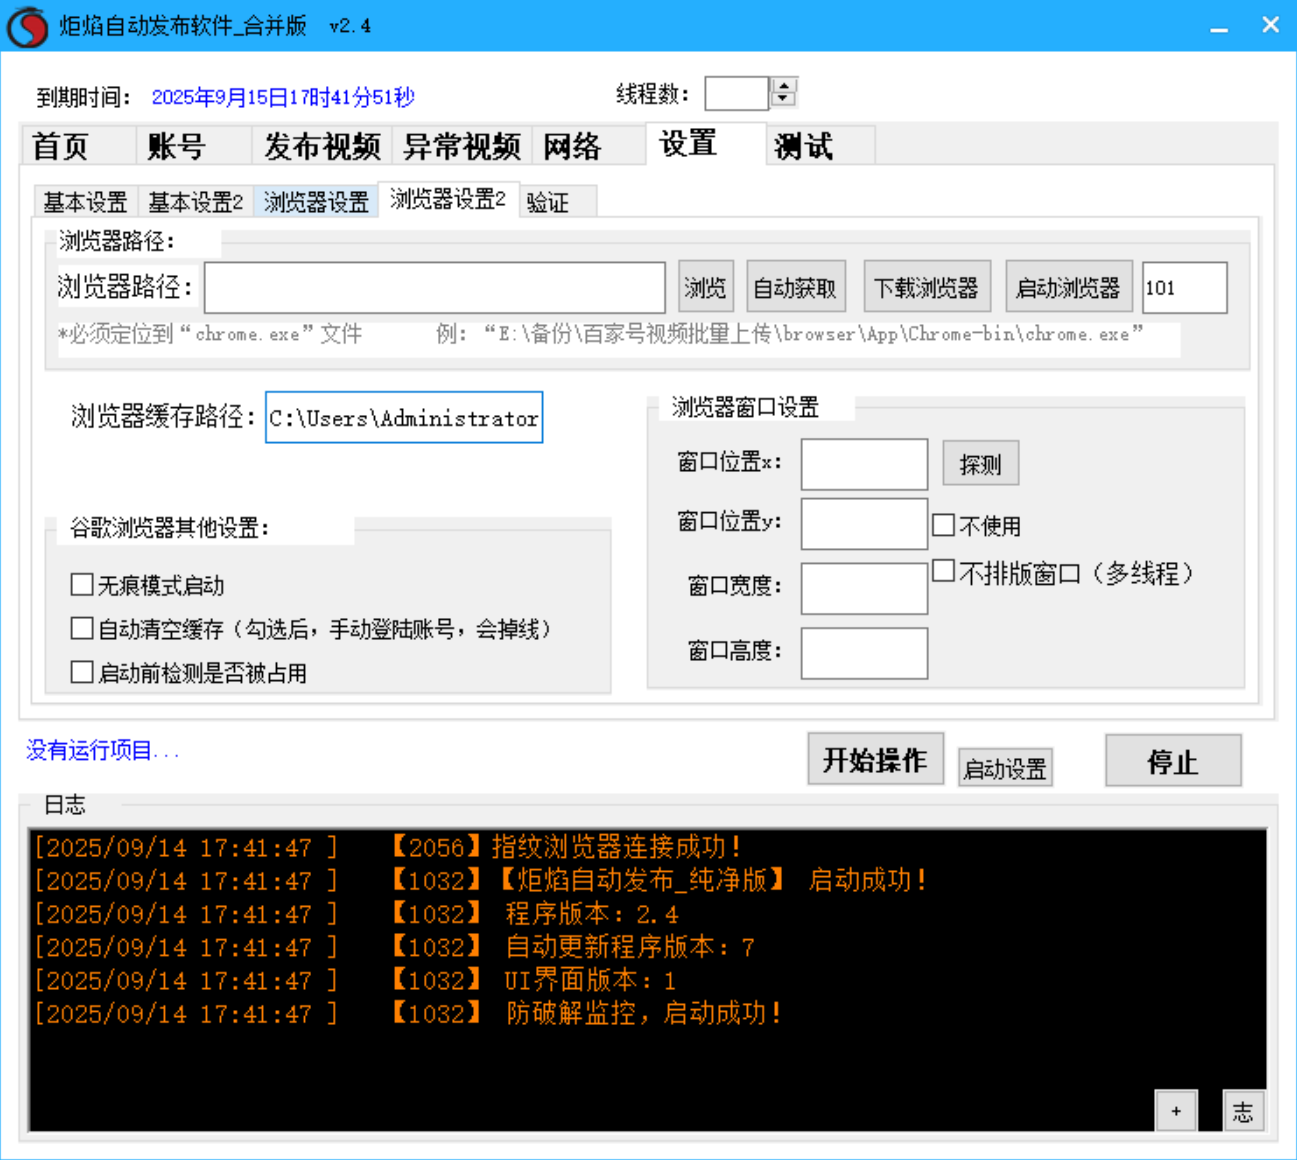This screenshot has height=1160, width=1297.
Task: Click the 窗口宽度 input box
Action: tap(864, 588)
